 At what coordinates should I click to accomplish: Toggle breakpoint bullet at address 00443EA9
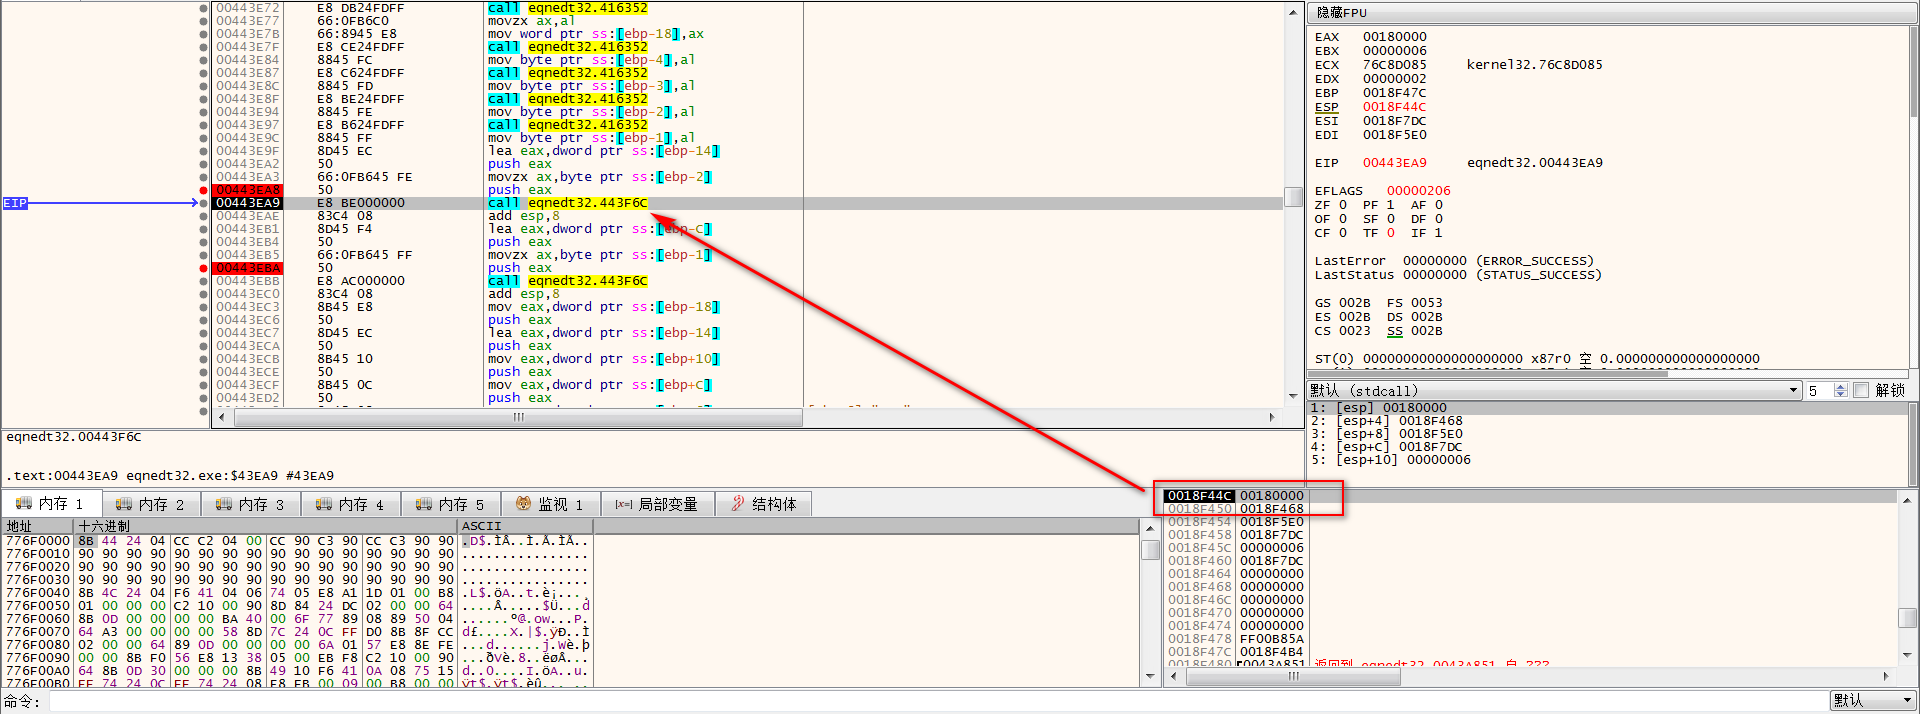coord(204,203)
